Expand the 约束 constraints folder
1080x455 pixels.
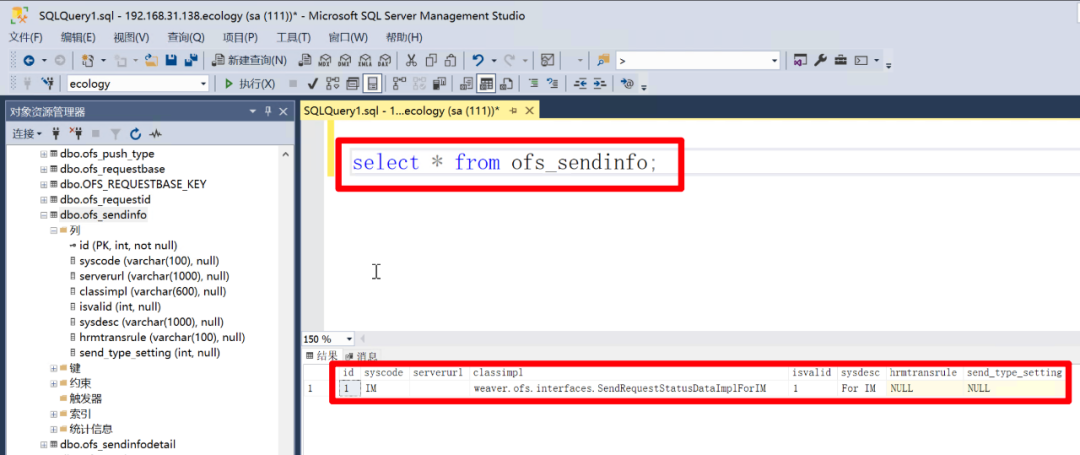pos(53,383)
